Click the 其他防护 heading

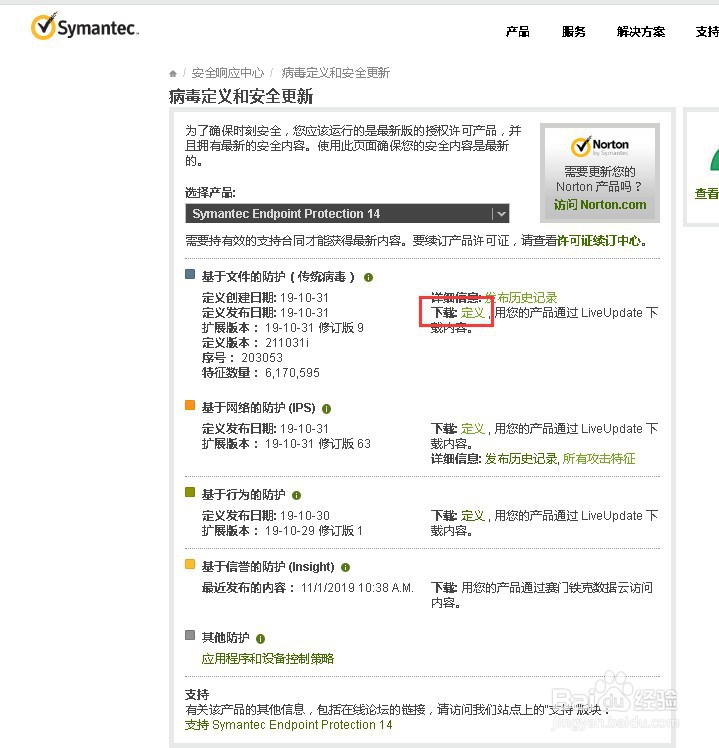click(x=226, y=638)
